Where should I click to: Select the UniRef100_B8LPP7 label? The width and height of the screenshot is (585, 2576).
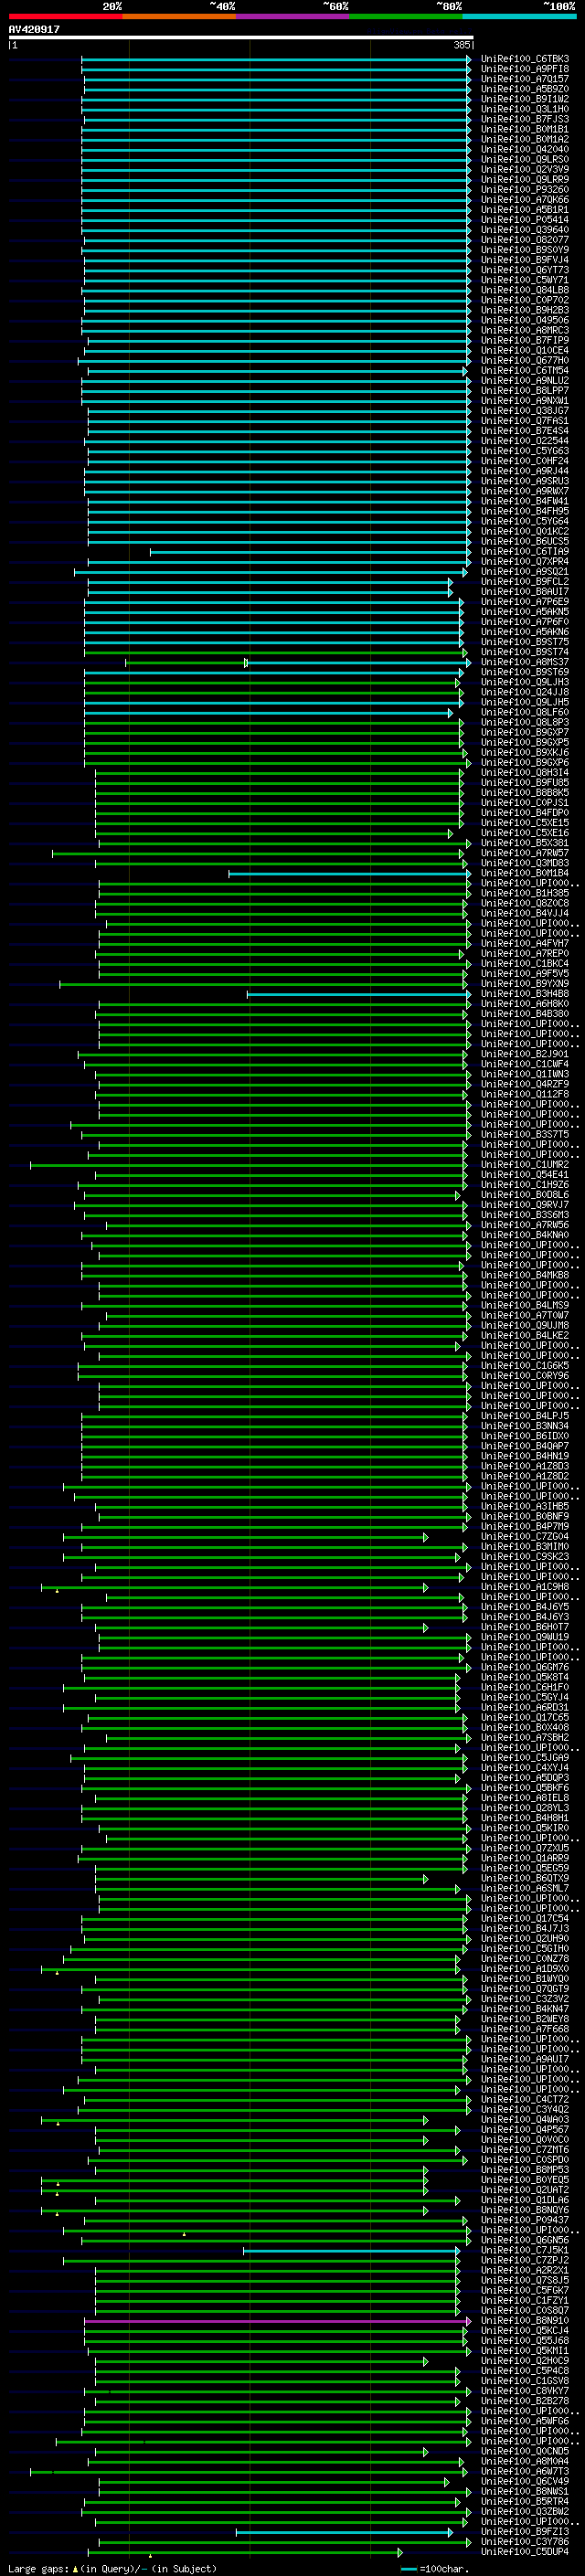click(x=525, y=390)
